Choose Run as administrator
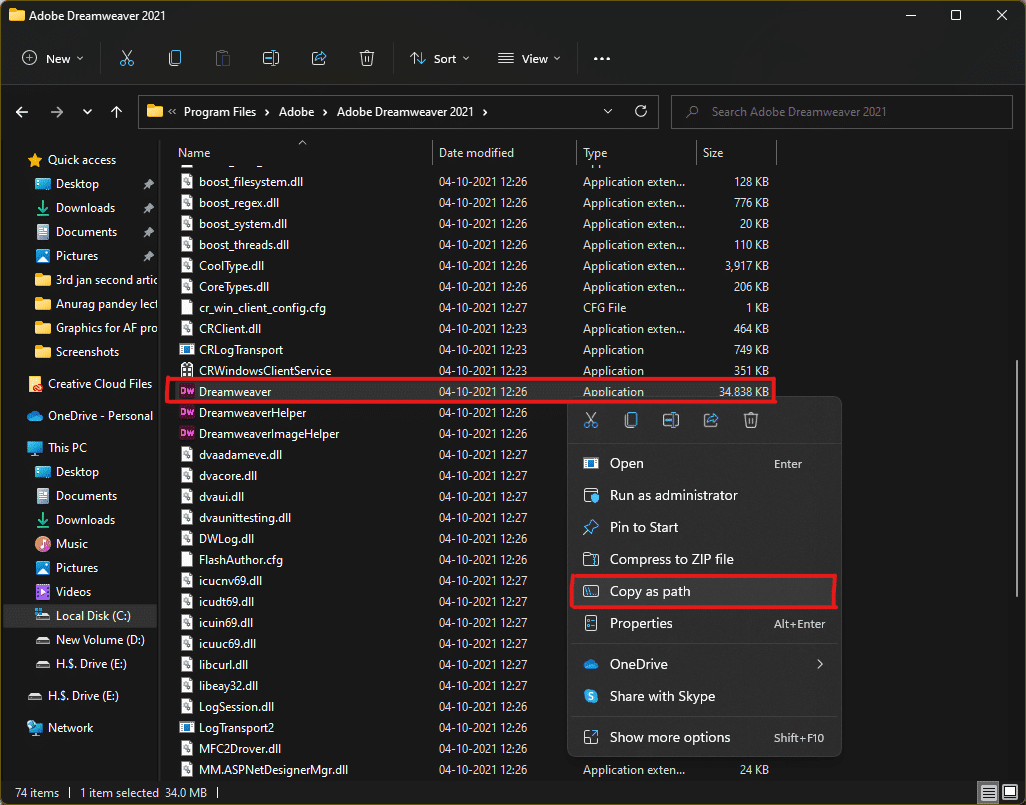Screen dimensions: 1026x805 [x=673, y=495]
